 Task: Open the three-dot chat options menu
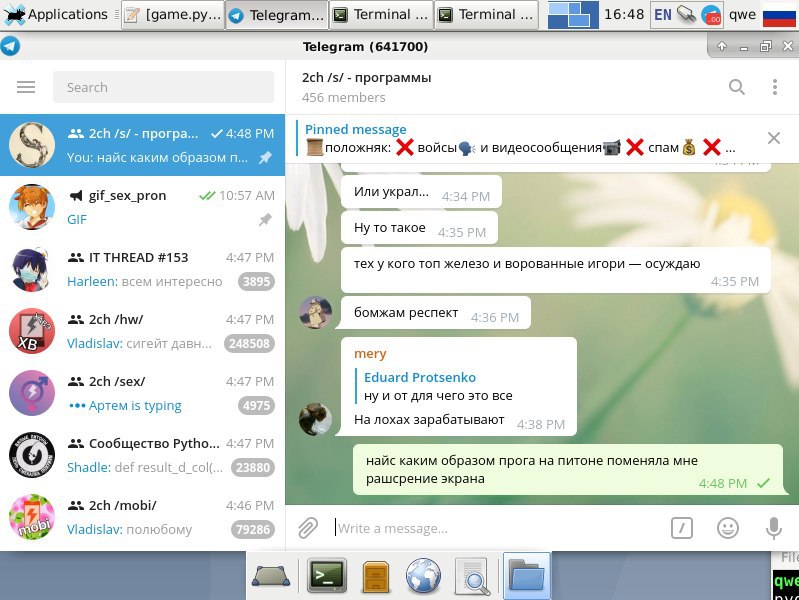775,87
